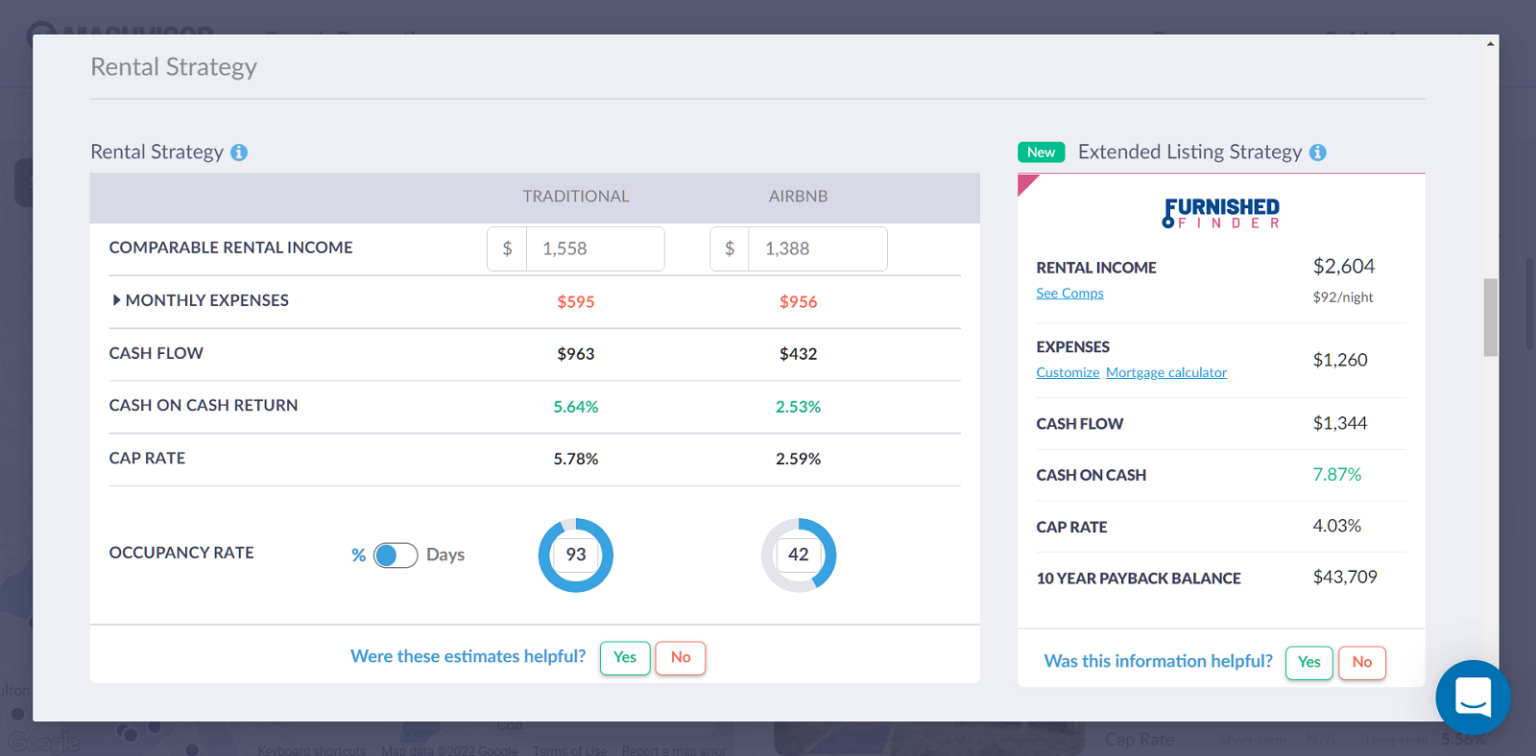Toggle occupancy rate between percent and days
1536x756 pixels.
click(395, 555)
